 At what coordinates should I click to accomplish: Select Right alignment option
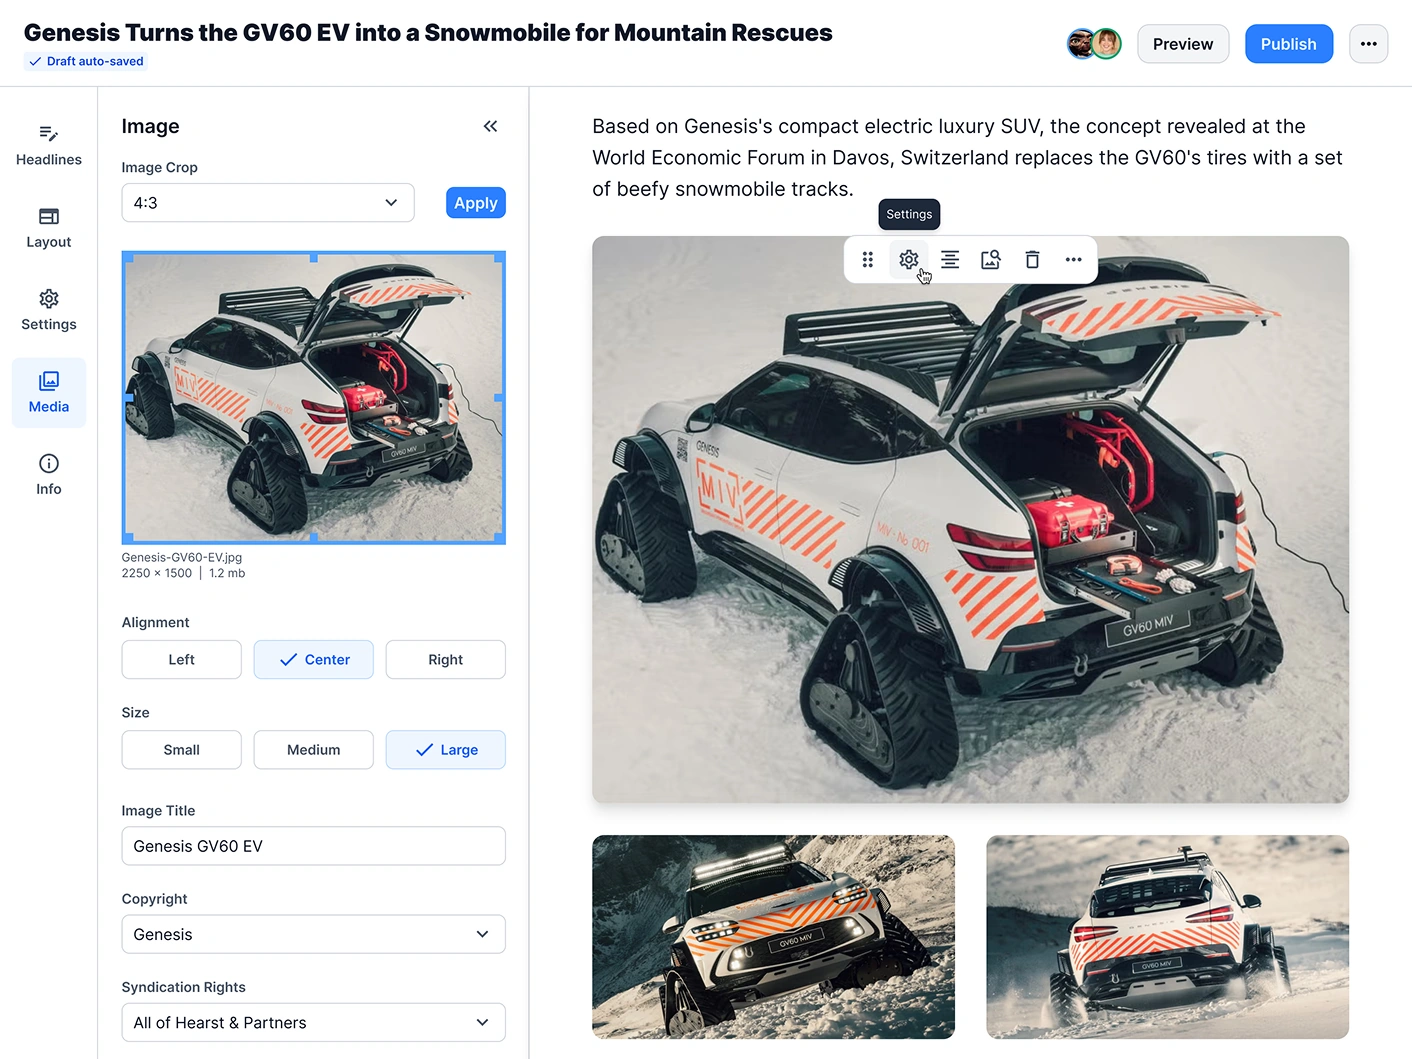[x=445, y=660]
